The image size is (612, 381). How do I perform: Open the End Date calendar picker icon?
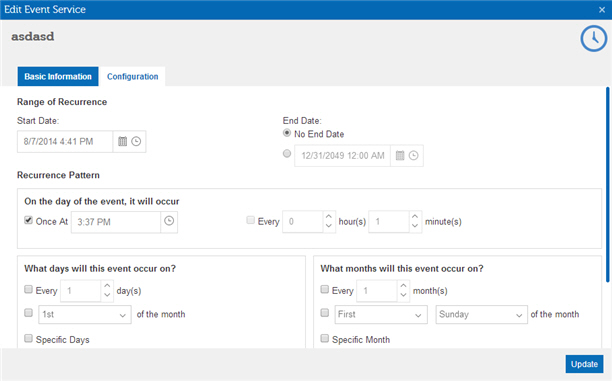[x=400, y=156]
